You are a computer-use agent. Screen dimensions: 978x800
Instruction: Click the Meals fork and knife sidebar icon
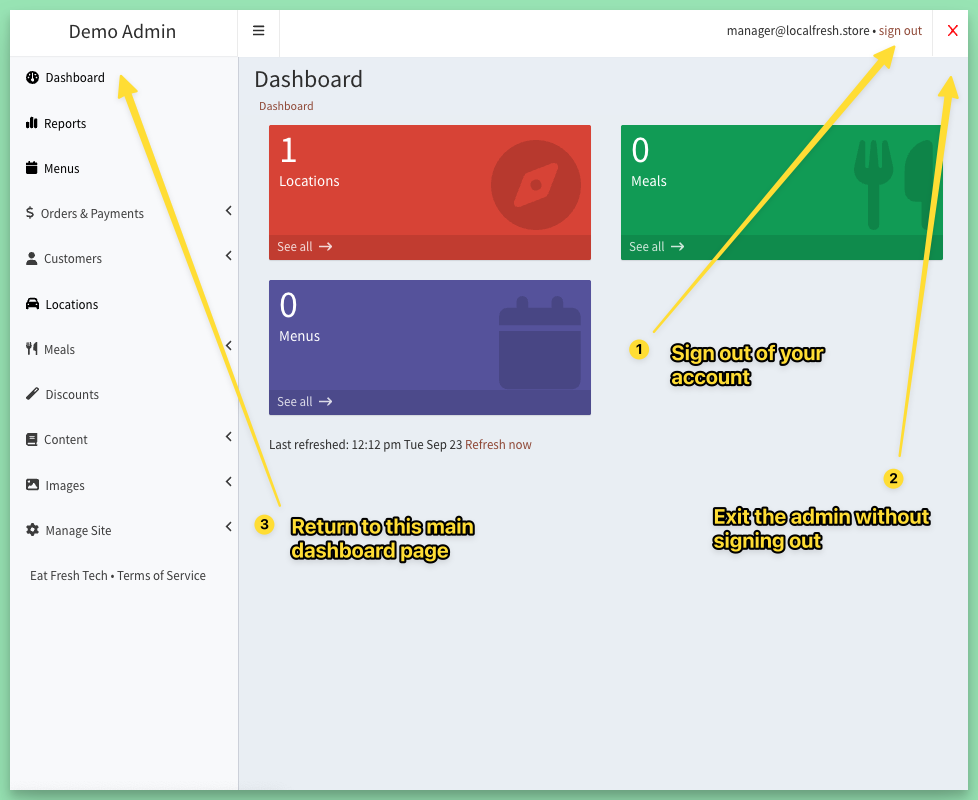pos(32,349)
